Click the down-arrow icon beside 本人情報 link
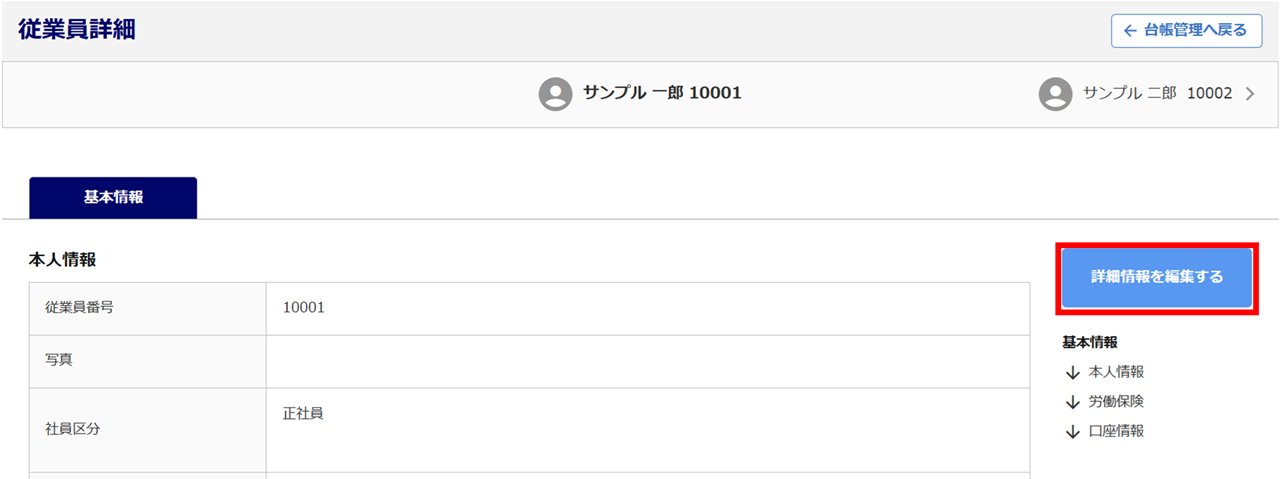Image resolution: width=1280 pixels, height=479 pixels. click(1073, 372)
